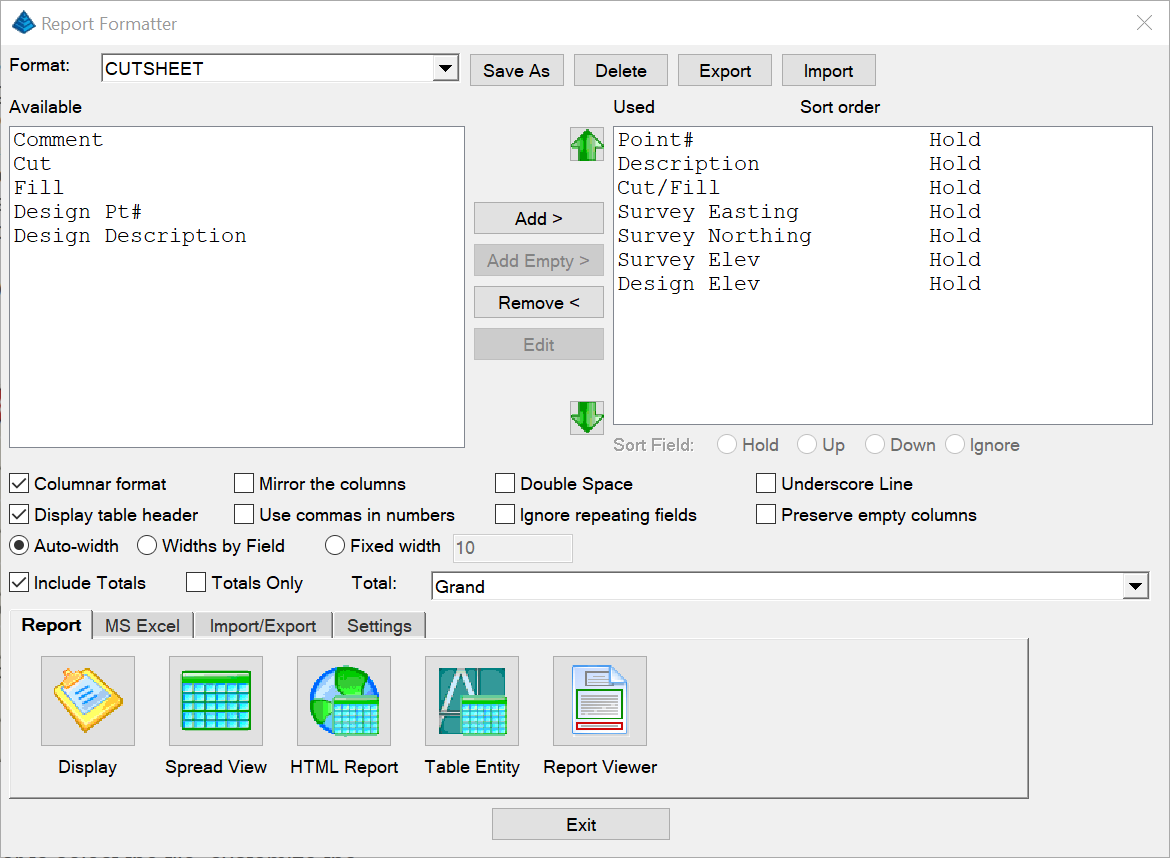Click the Add > button

[539, 219]
